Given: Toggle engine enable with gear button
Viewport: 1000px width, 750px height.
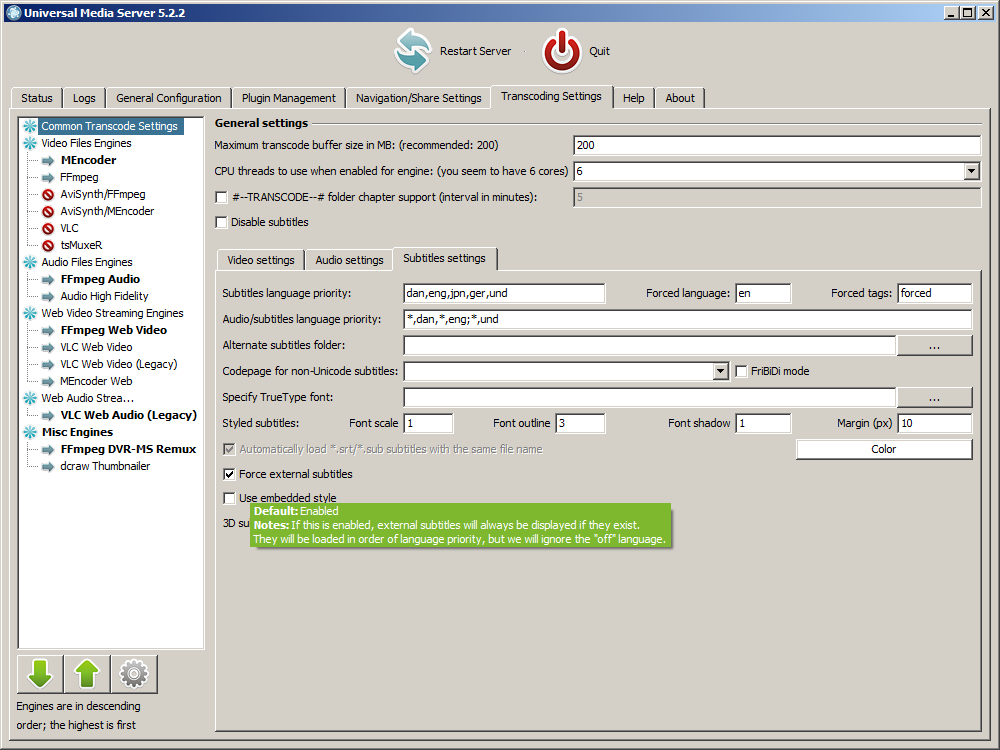Looking at the screenshot, I should coord(134,674).
